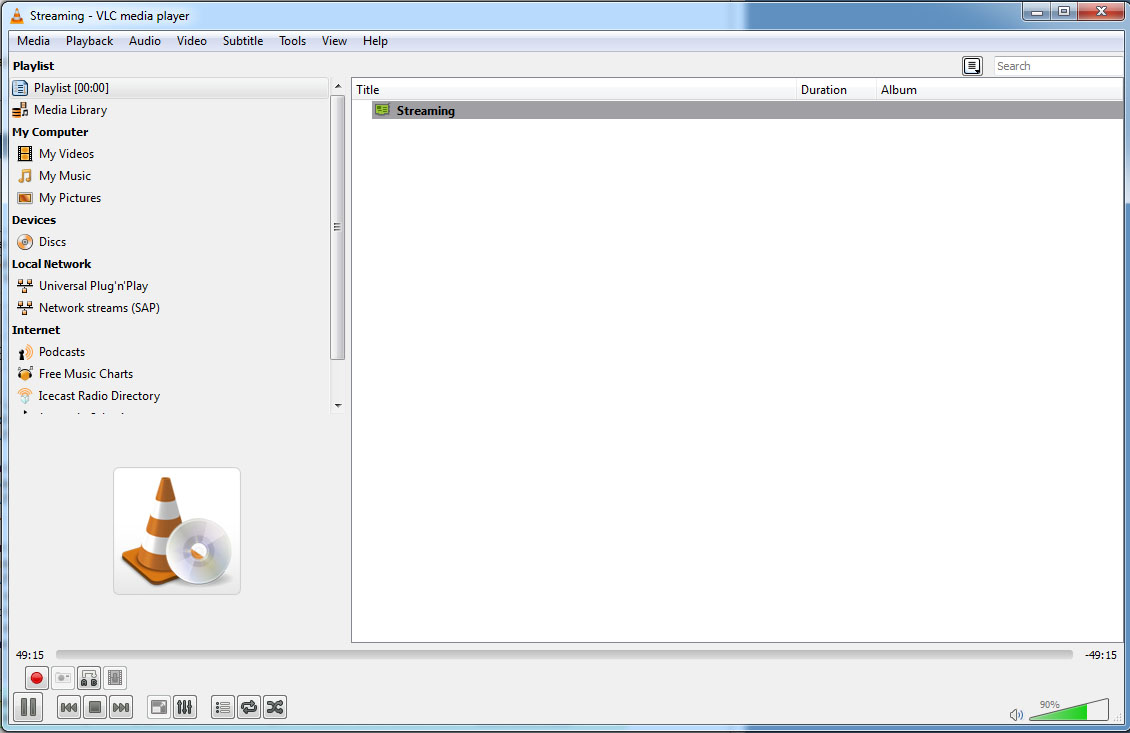1130x733 pixels.
Task: Open Icecast Radio Directory
Action: click(x=99, y=396)
